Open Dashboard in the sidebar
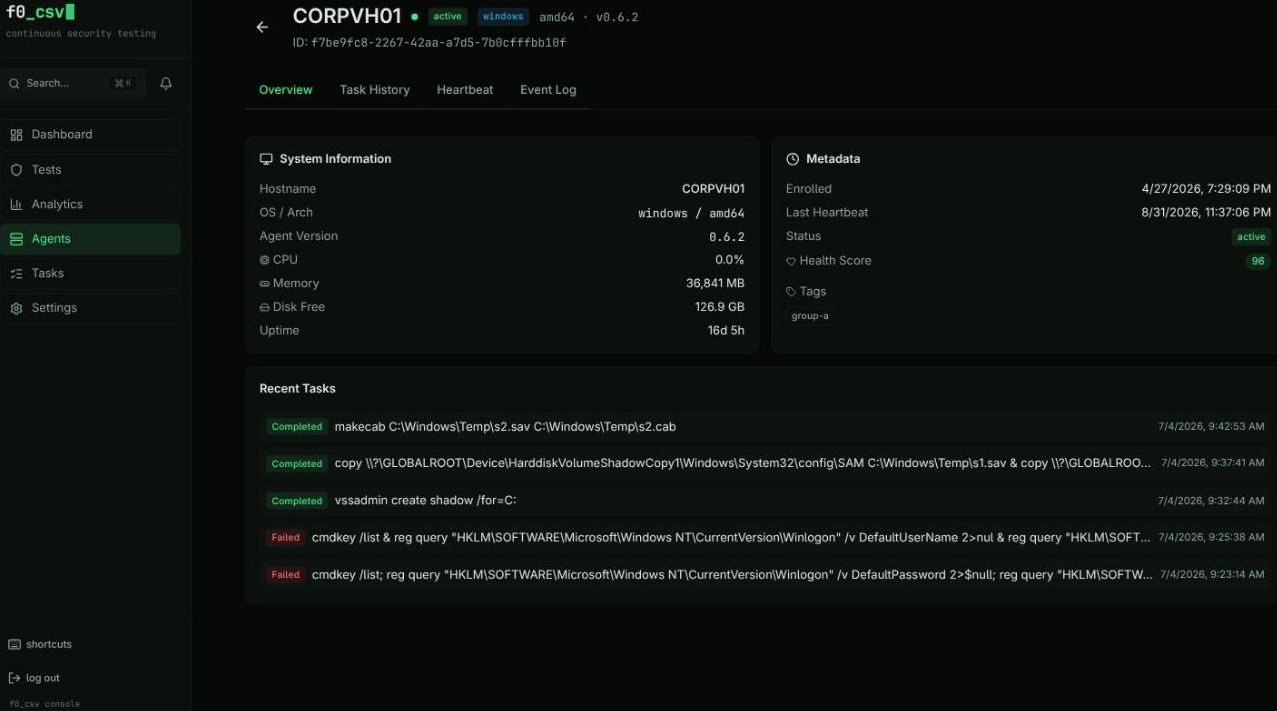Viewport: 1277px width, 711px height. (91, 134)
